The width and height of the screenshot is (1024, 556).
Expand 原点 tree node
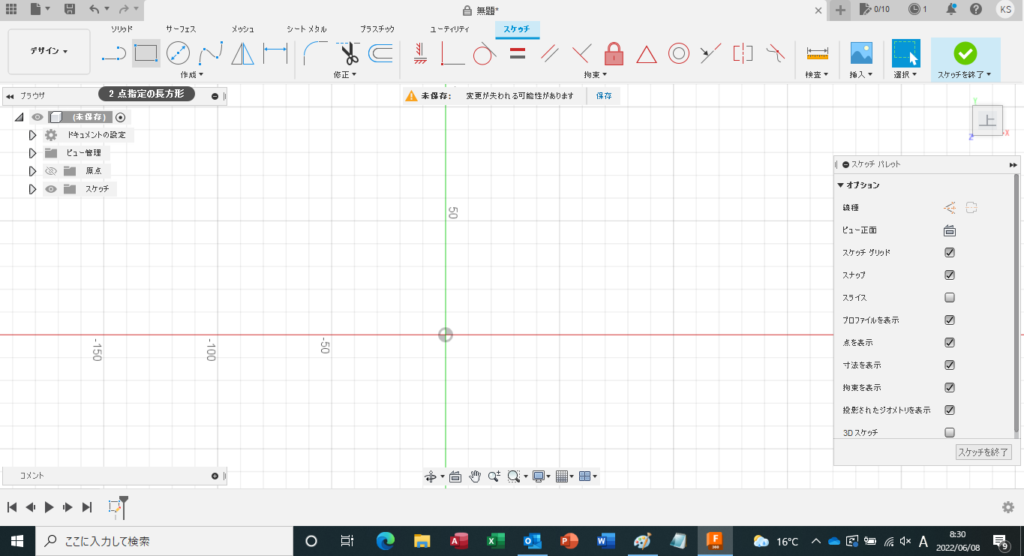[32, 171]
